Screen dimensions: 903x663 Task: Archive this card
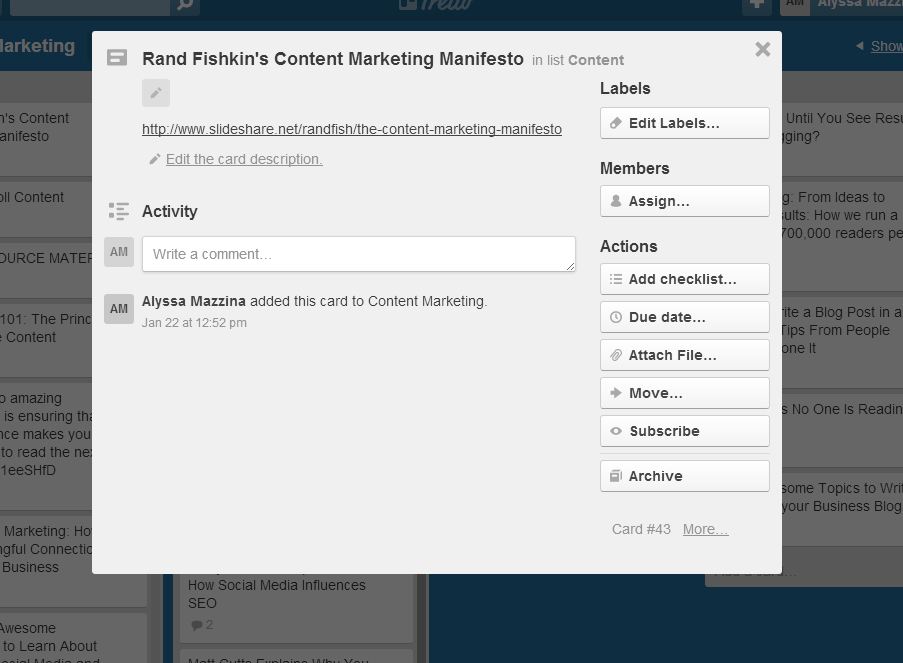(x=685, y=476)
